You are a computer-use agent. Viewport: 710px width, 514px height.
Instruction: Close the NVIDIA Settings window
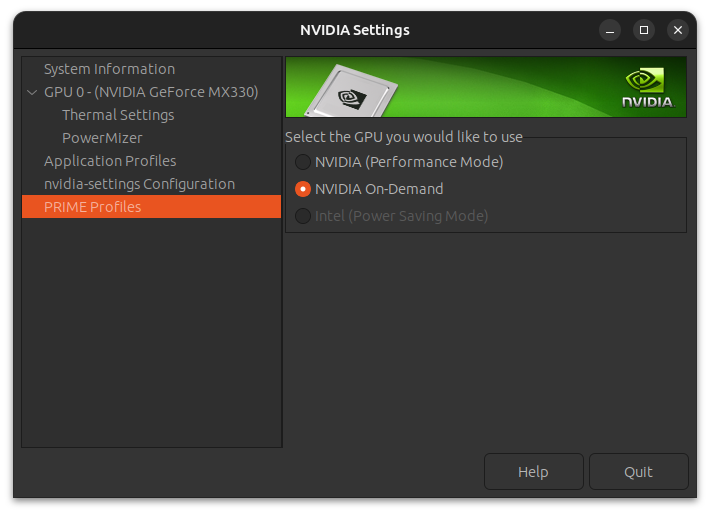click(677, 30)
